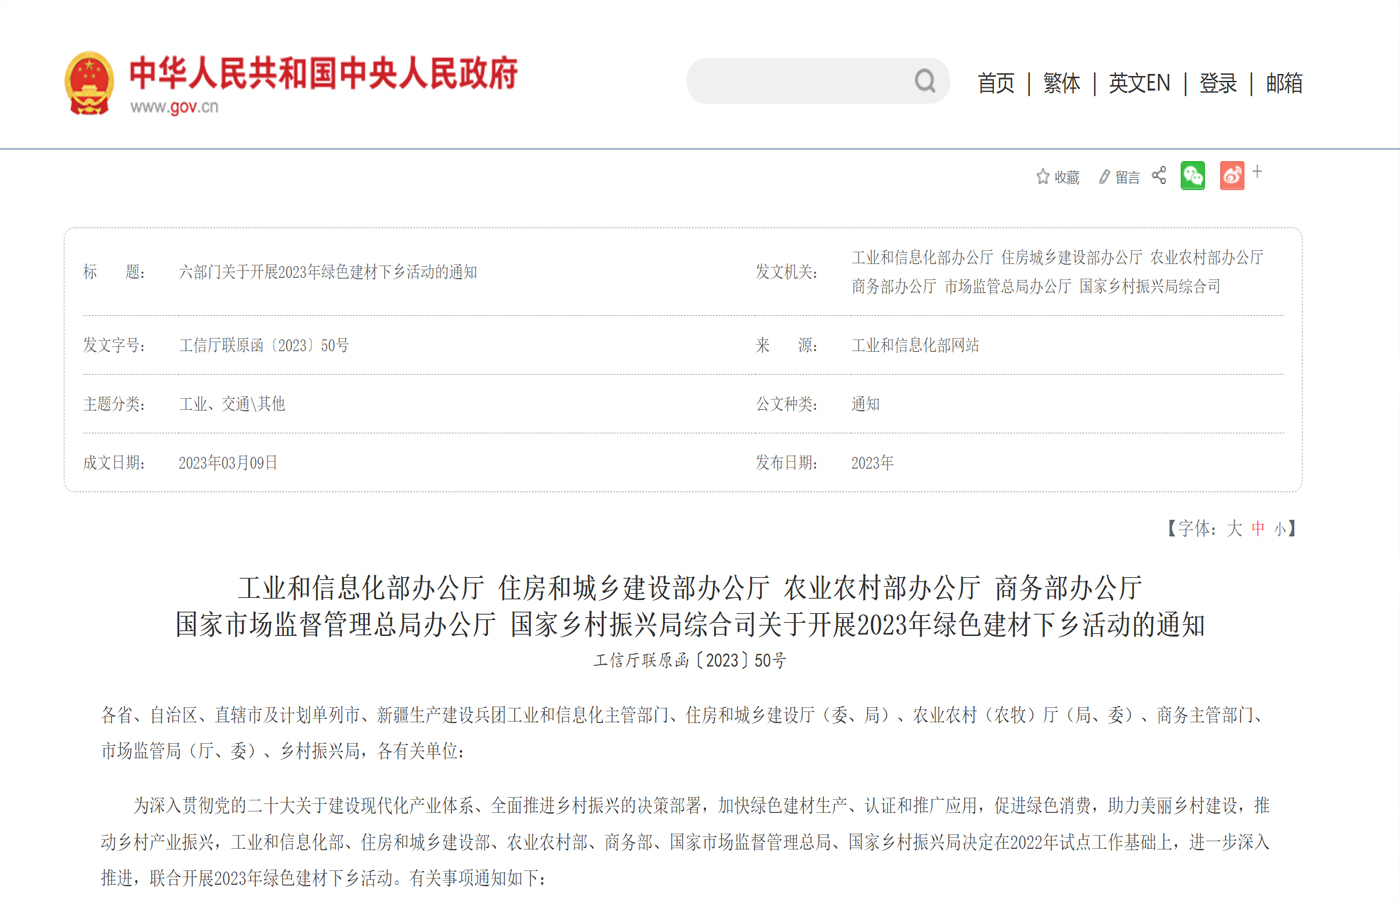
Task: Click issuing agency 国家乡村振兴局综合司 in table
Action: click(x=1150, y=287)
